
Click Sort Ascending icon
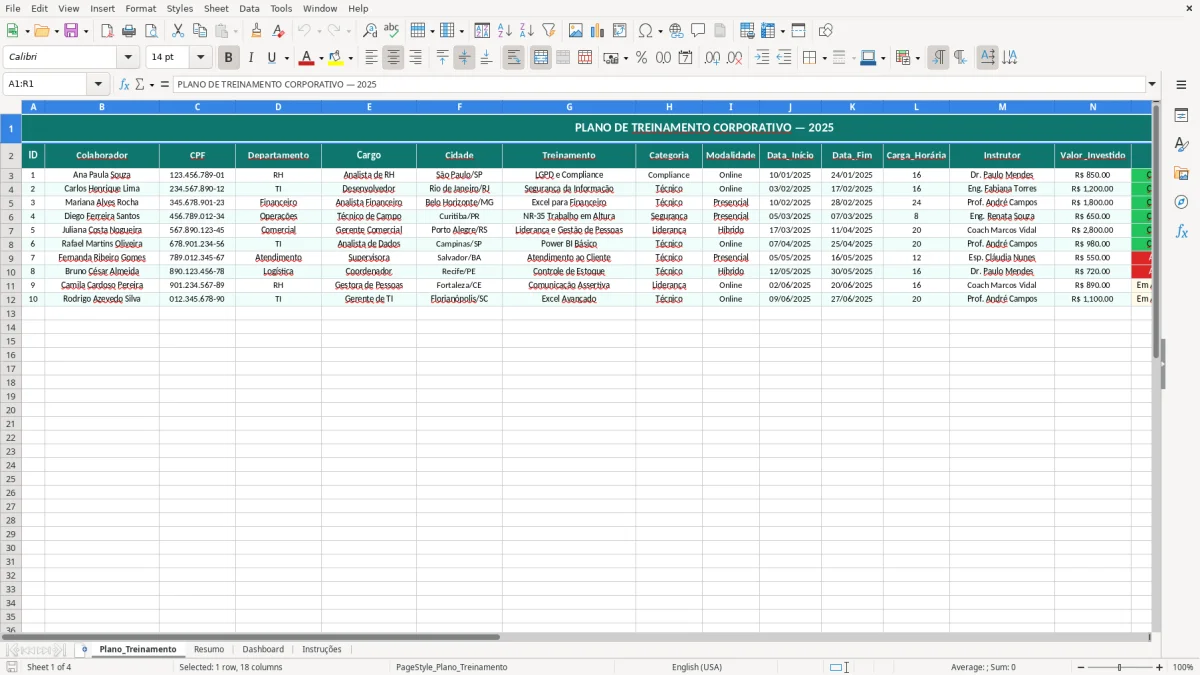[x=505, y=31]
